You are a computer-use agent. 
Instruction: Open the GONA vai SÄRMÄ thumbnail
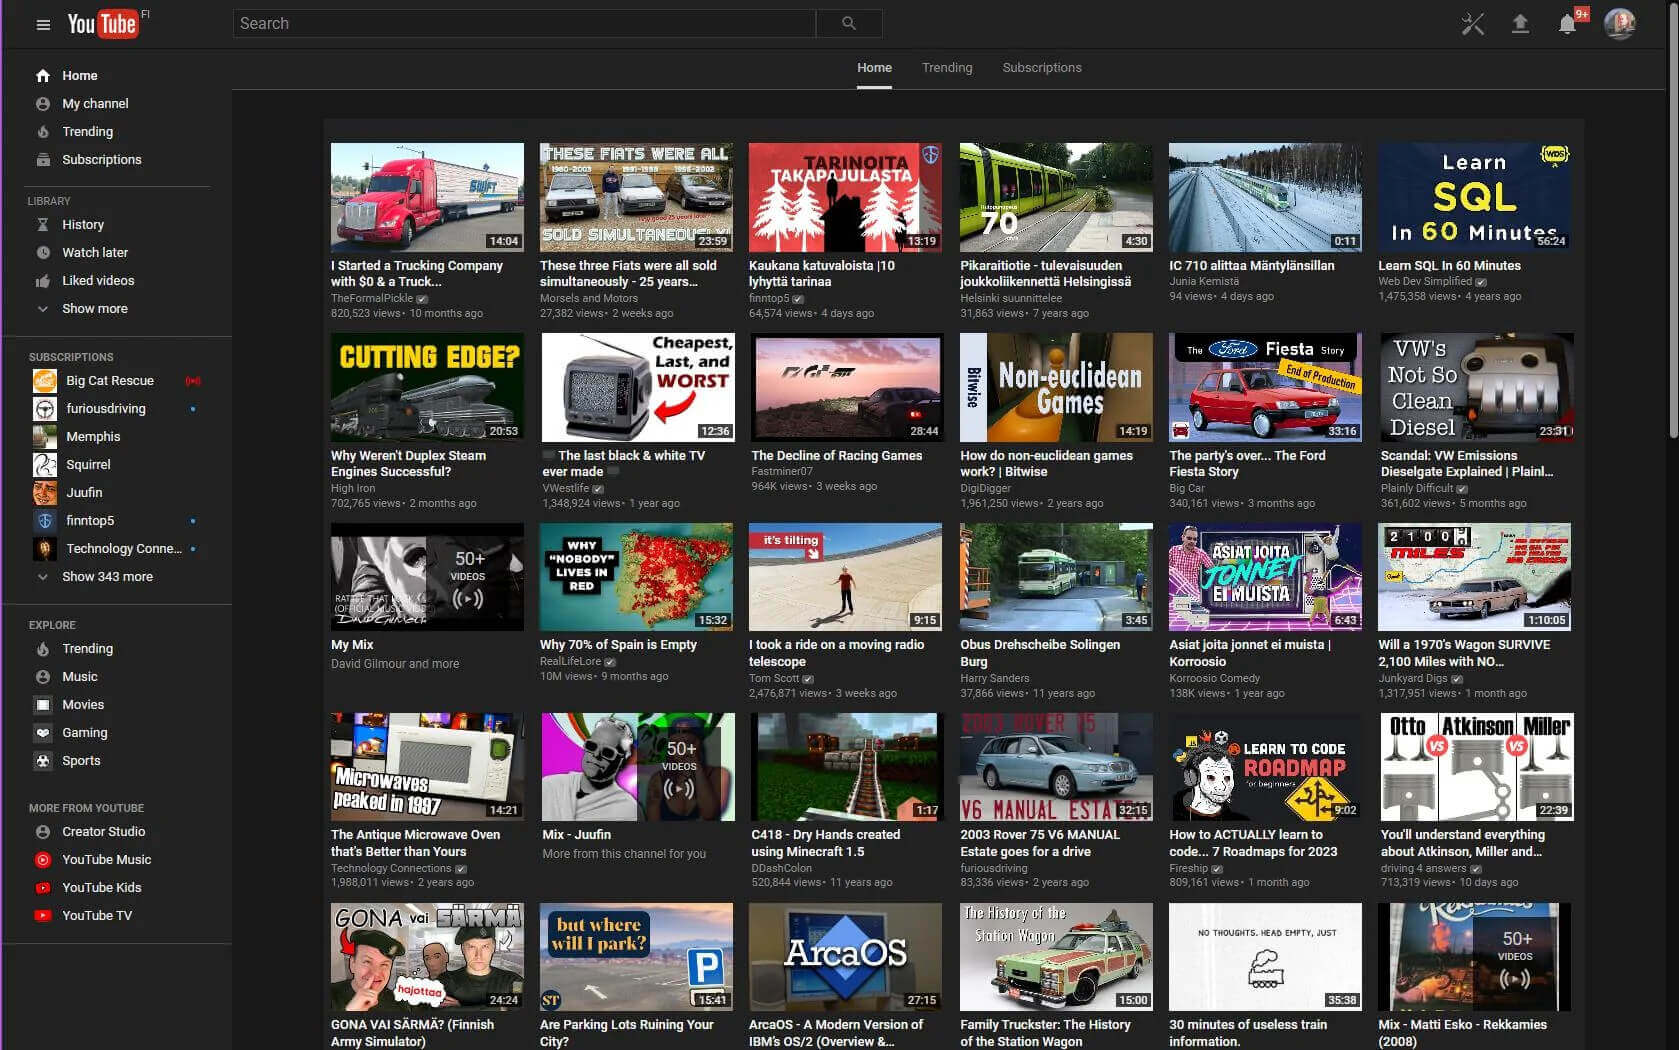pos(427,957)
